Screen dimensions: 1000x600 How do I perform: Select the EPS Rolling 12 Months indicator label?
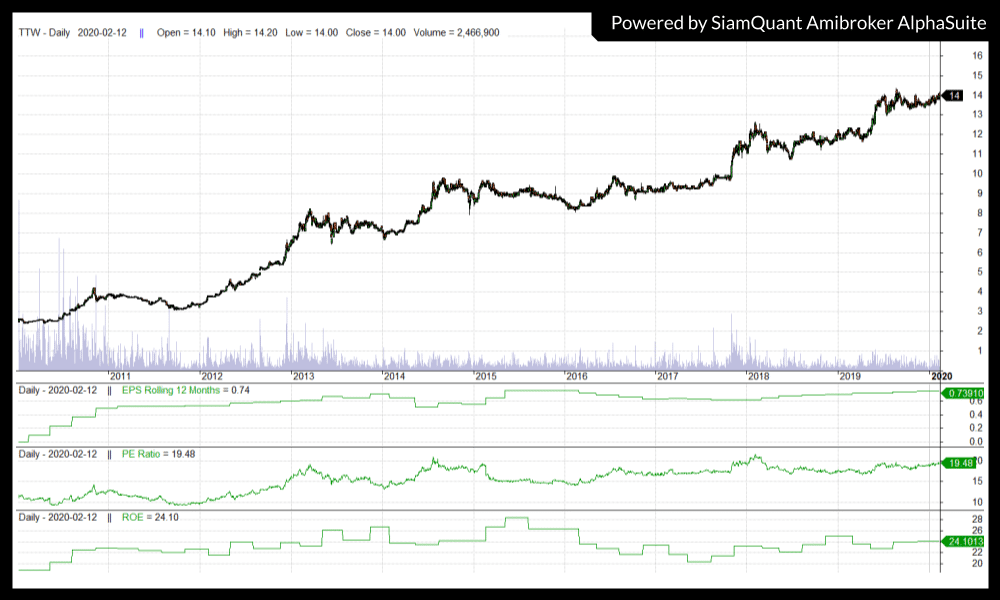pyautogui.click(x=168, y=389)
